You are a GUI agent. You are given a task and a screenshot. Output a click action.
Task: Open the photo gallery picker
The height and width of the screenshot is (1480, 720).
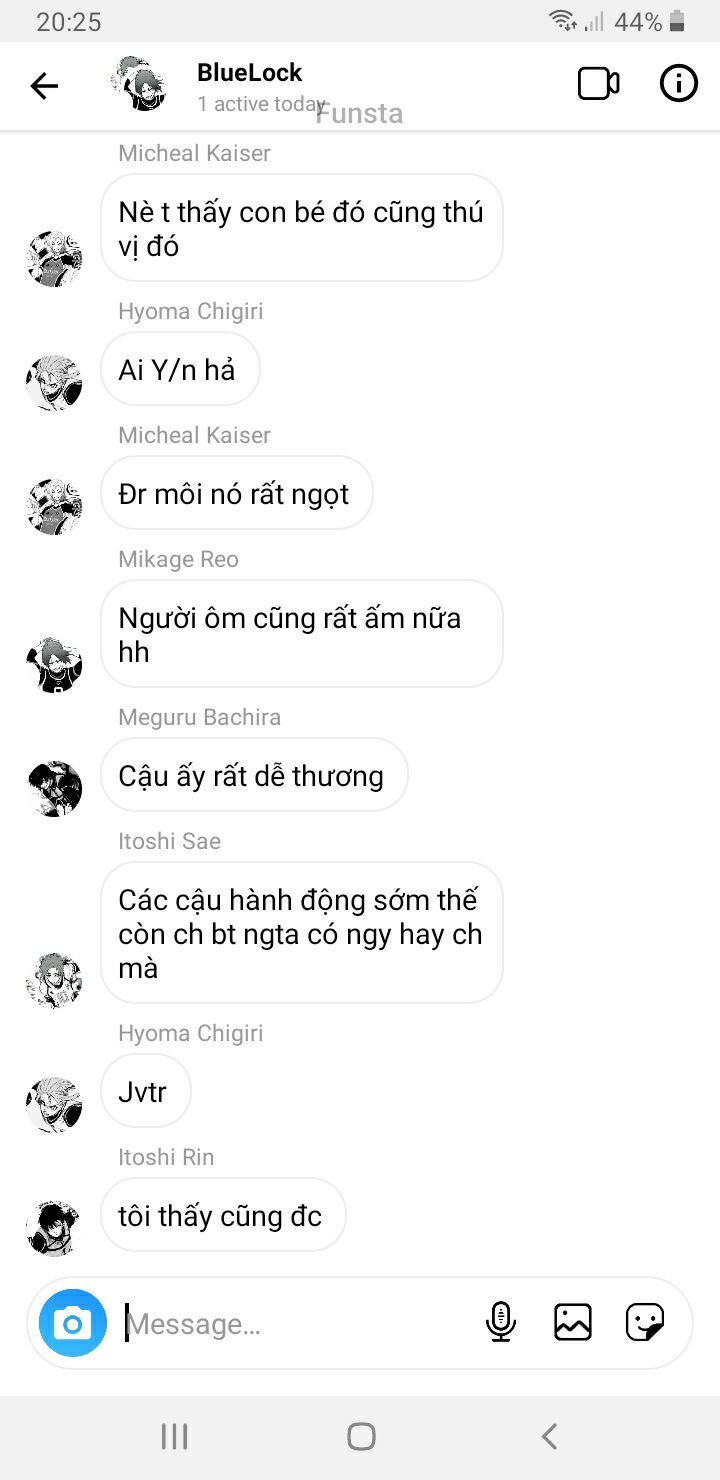pyautogui.click(x=573, y=1322)
